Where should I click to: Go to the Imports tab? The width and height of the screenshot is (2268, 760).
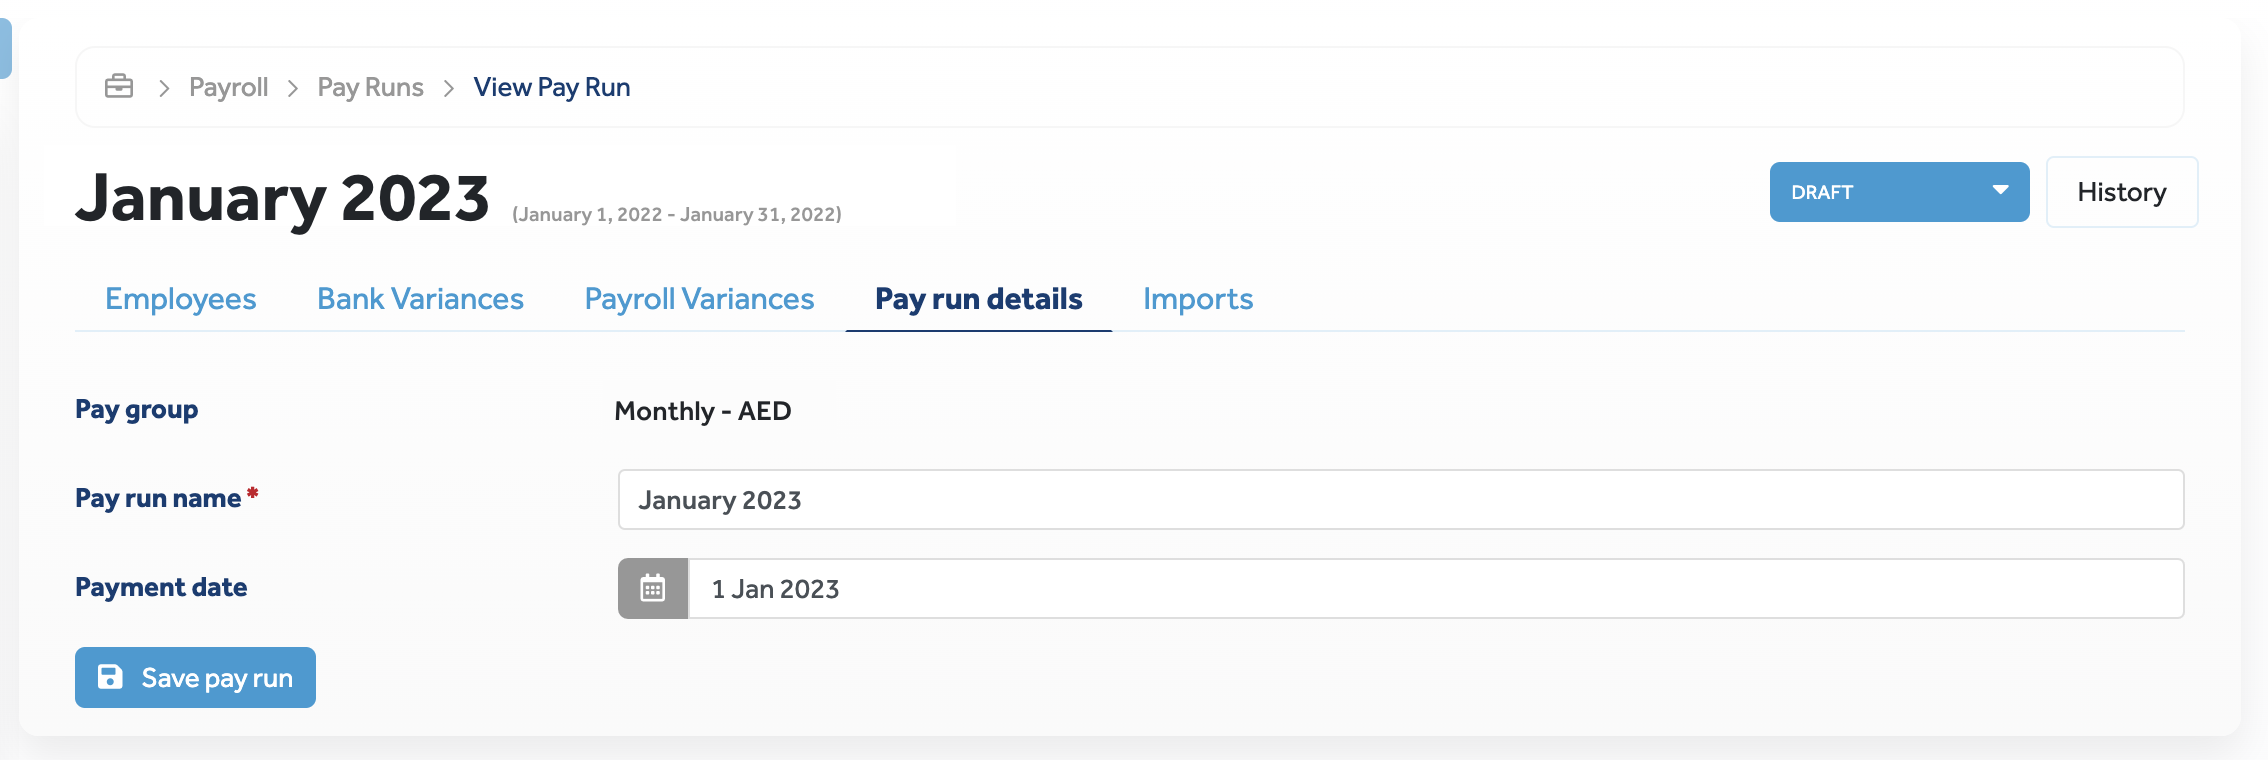[1198, 299]
